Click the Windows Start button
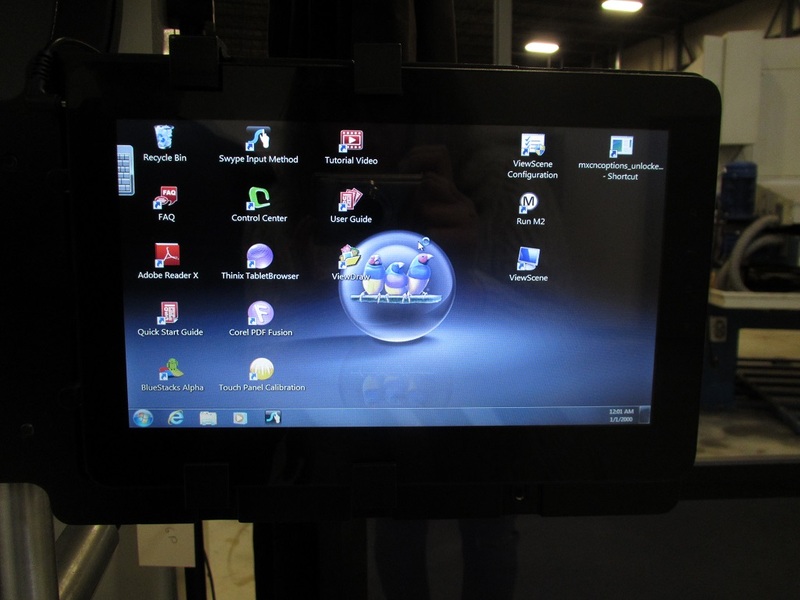The width and height of the screenshot is (800, 600). (x=143, y=417)
